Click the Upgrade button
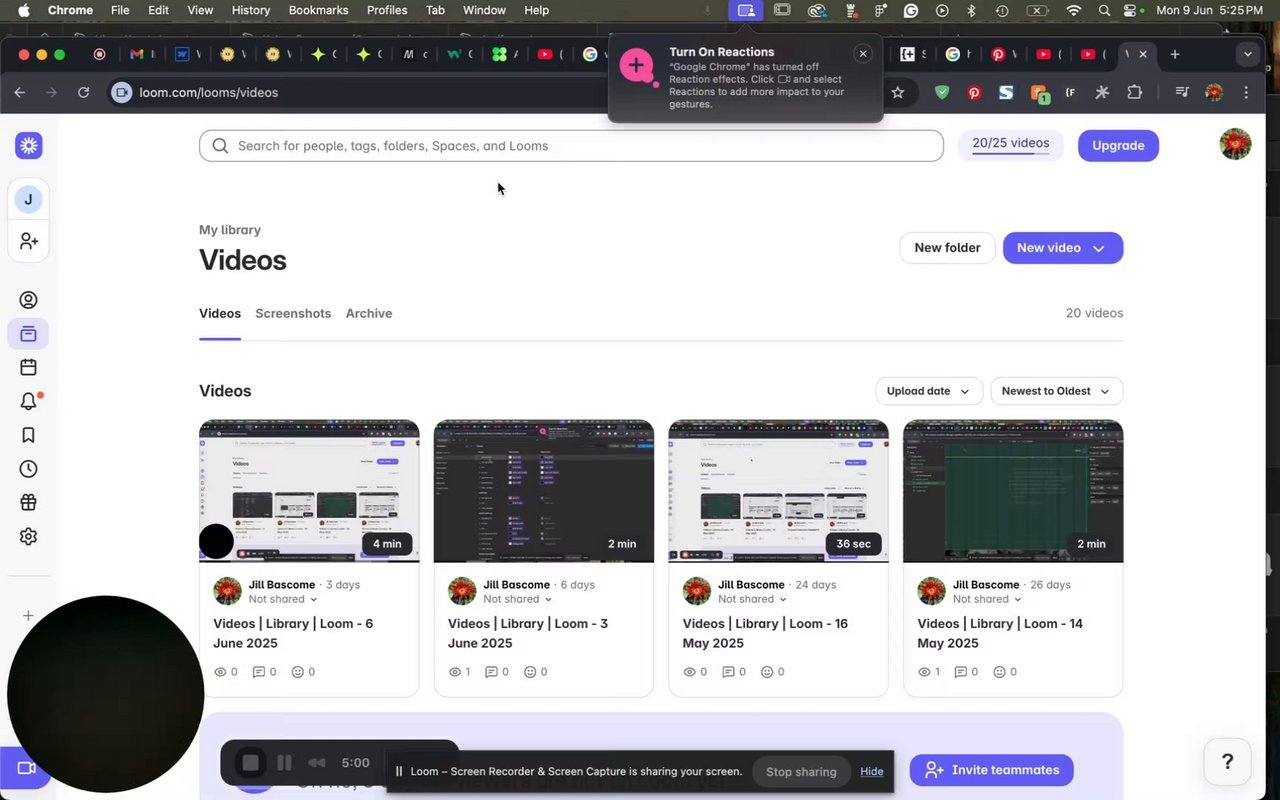Image resolution: width=1280 pixels, height=800 pixels. point(1118,145)
